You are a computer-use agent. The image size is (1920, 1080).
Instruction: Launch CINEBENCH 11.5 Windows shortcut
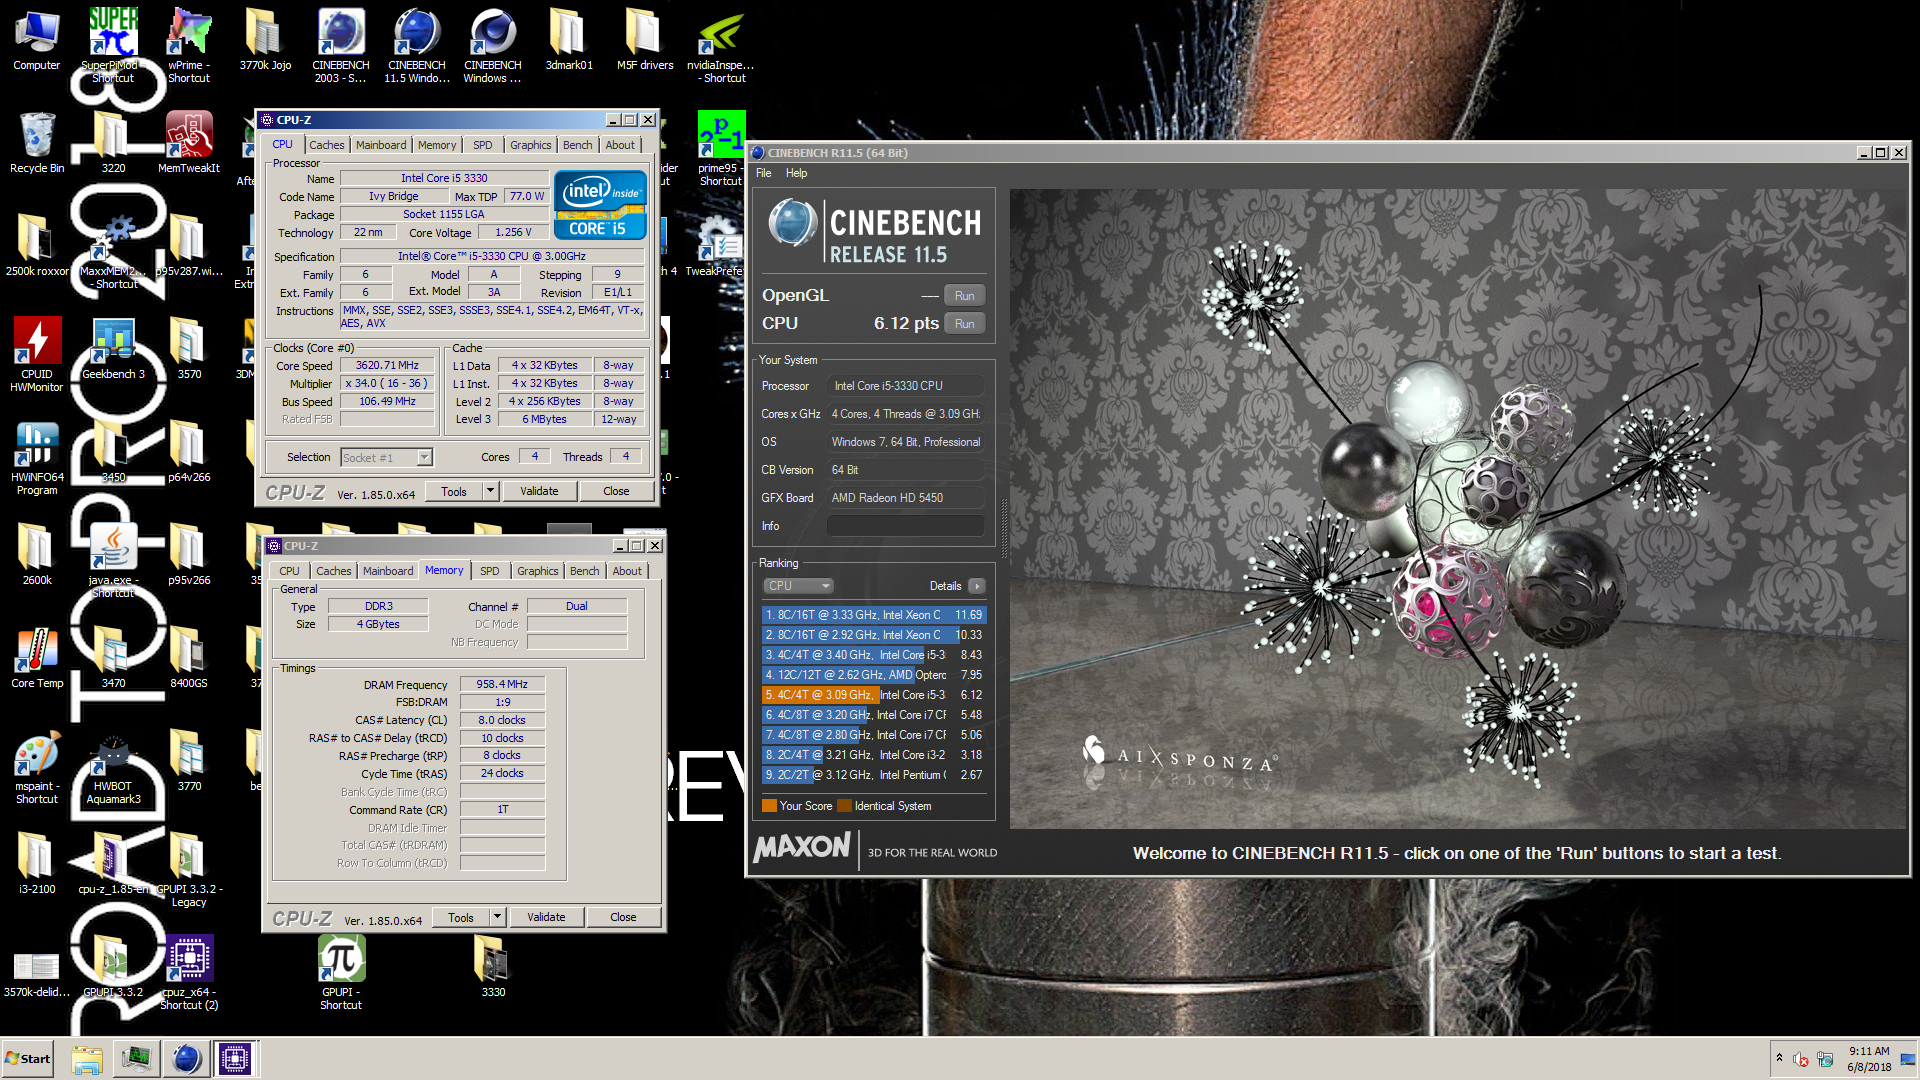coord(417,46)
